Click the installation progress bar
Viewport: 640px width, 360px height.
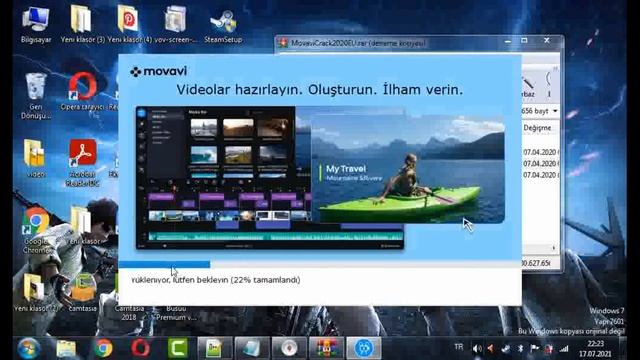320,264
